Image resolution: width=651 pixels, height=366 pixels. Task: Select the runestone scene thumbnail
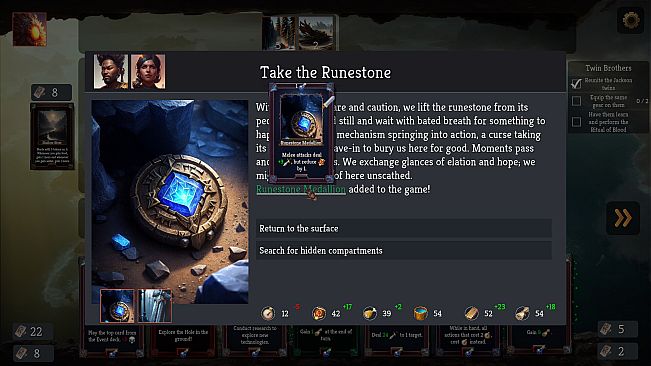tap(117, 306)
